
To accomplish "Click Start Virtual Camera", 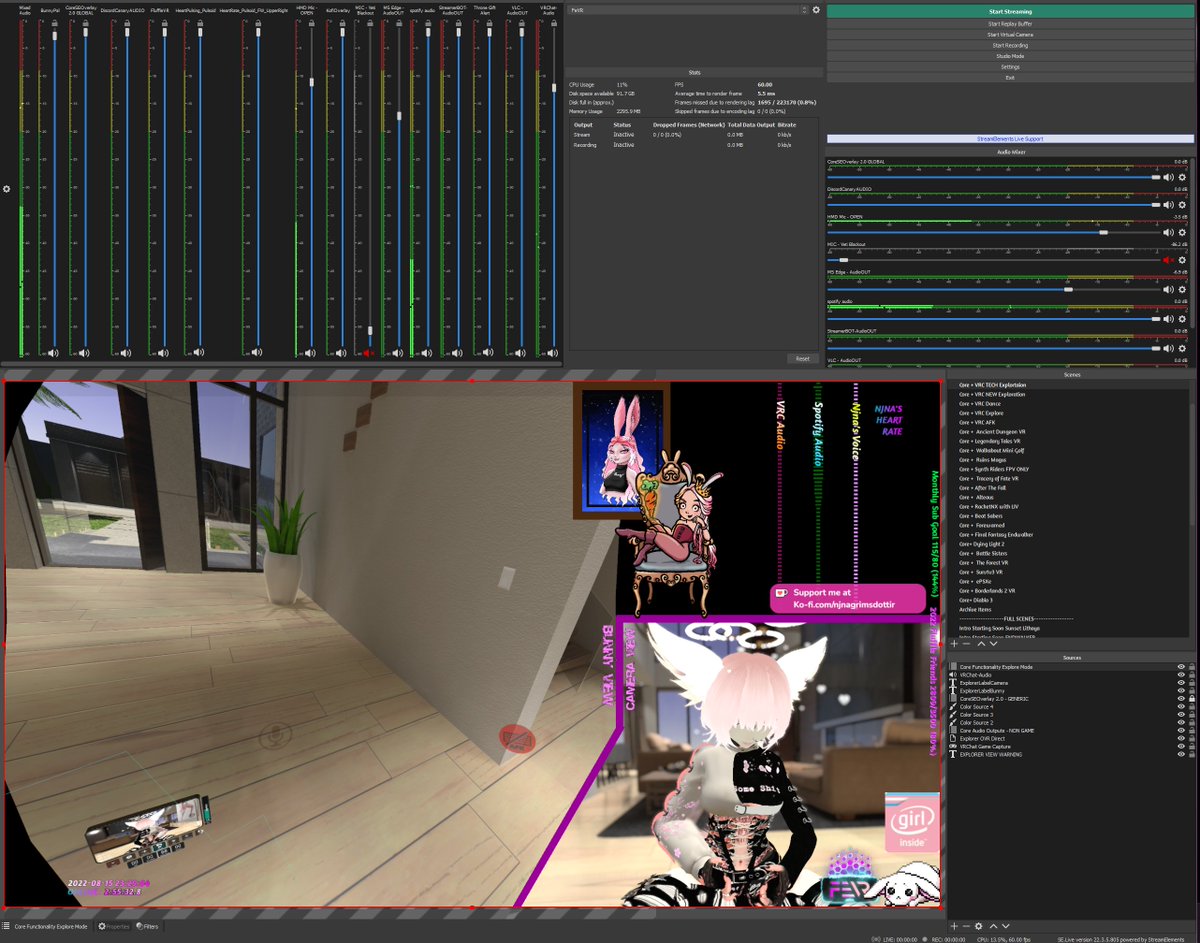I will coord(1010,34).
